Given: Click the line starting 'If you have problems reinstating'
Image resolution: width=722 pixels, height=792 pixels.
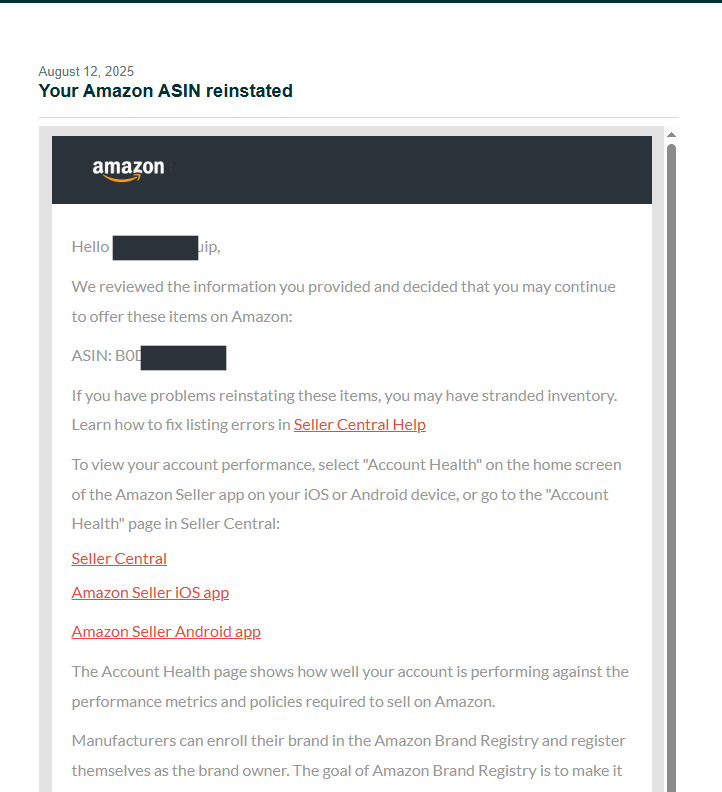Looking at the screenshot, I should (x=344, y=395).
